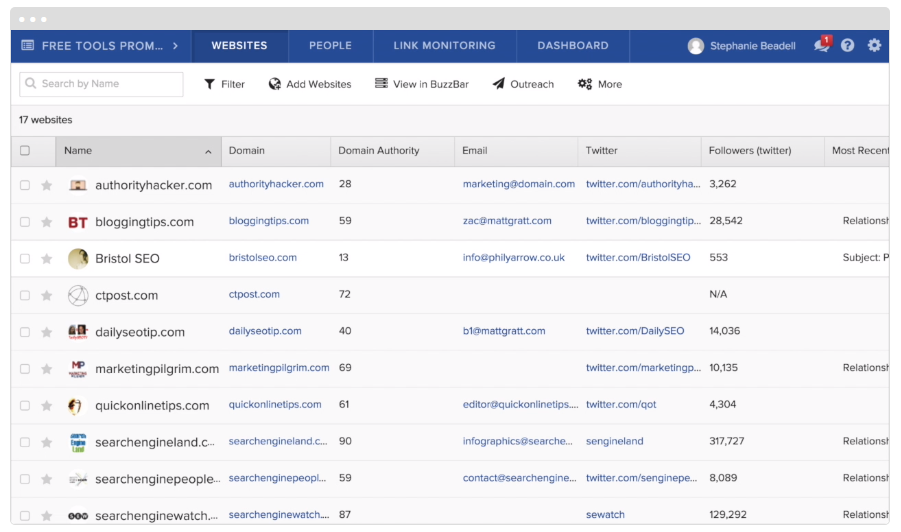The width and height of the screenshot is (901, 532).
Task: Star the searchenginepeople row
Action: [47, 479]
